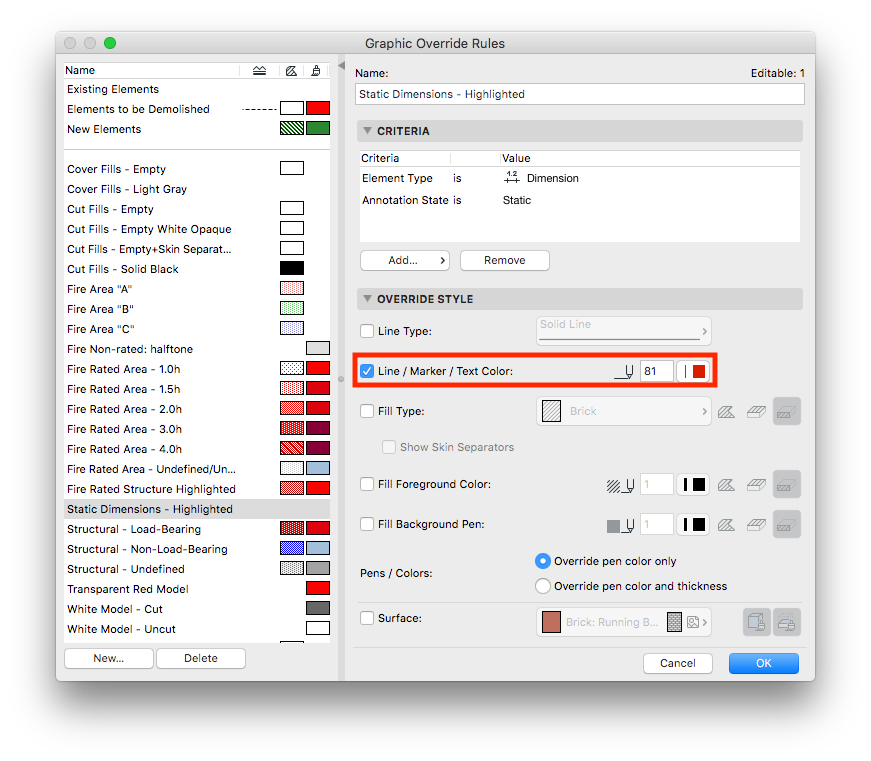Screen dimensions: 871x761
Task: Click the Delete rule button
Action: coord(201,658)
